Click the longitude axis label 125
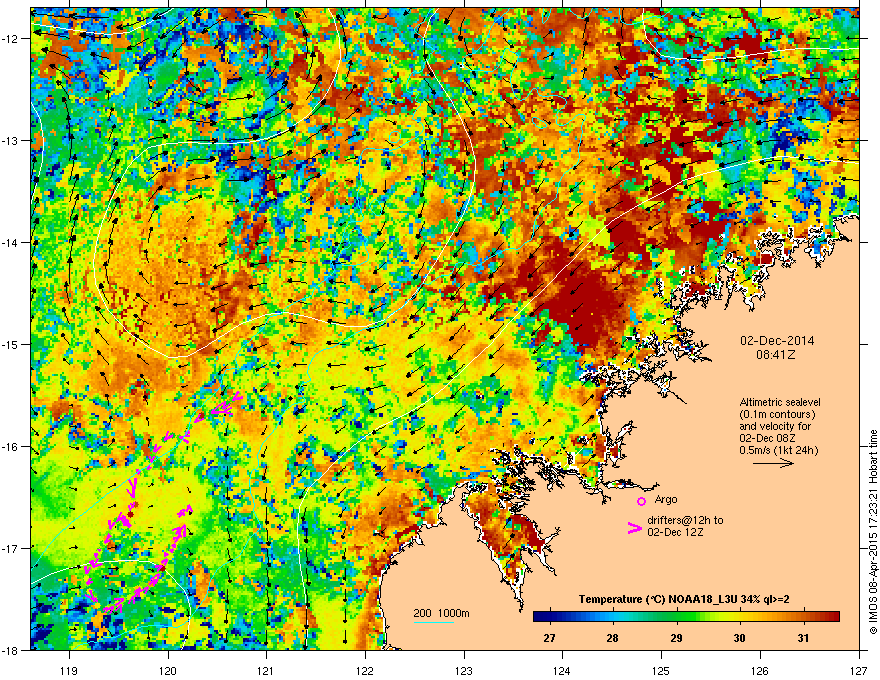880x680 pixels. [x=662, y=671]
